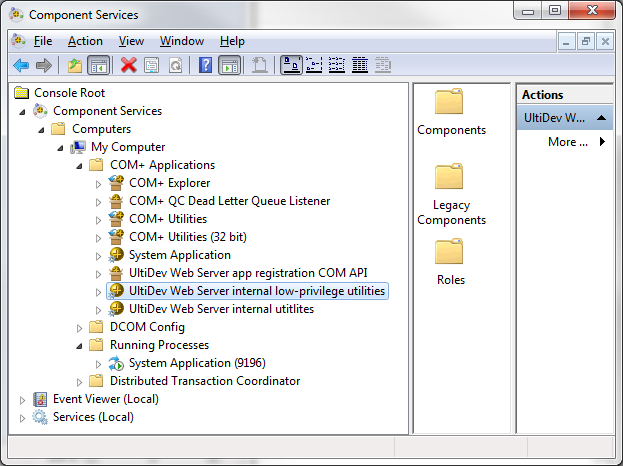Select Services (Local) in the tree
This screenshot has width=623, height=466.
point(93,417)
